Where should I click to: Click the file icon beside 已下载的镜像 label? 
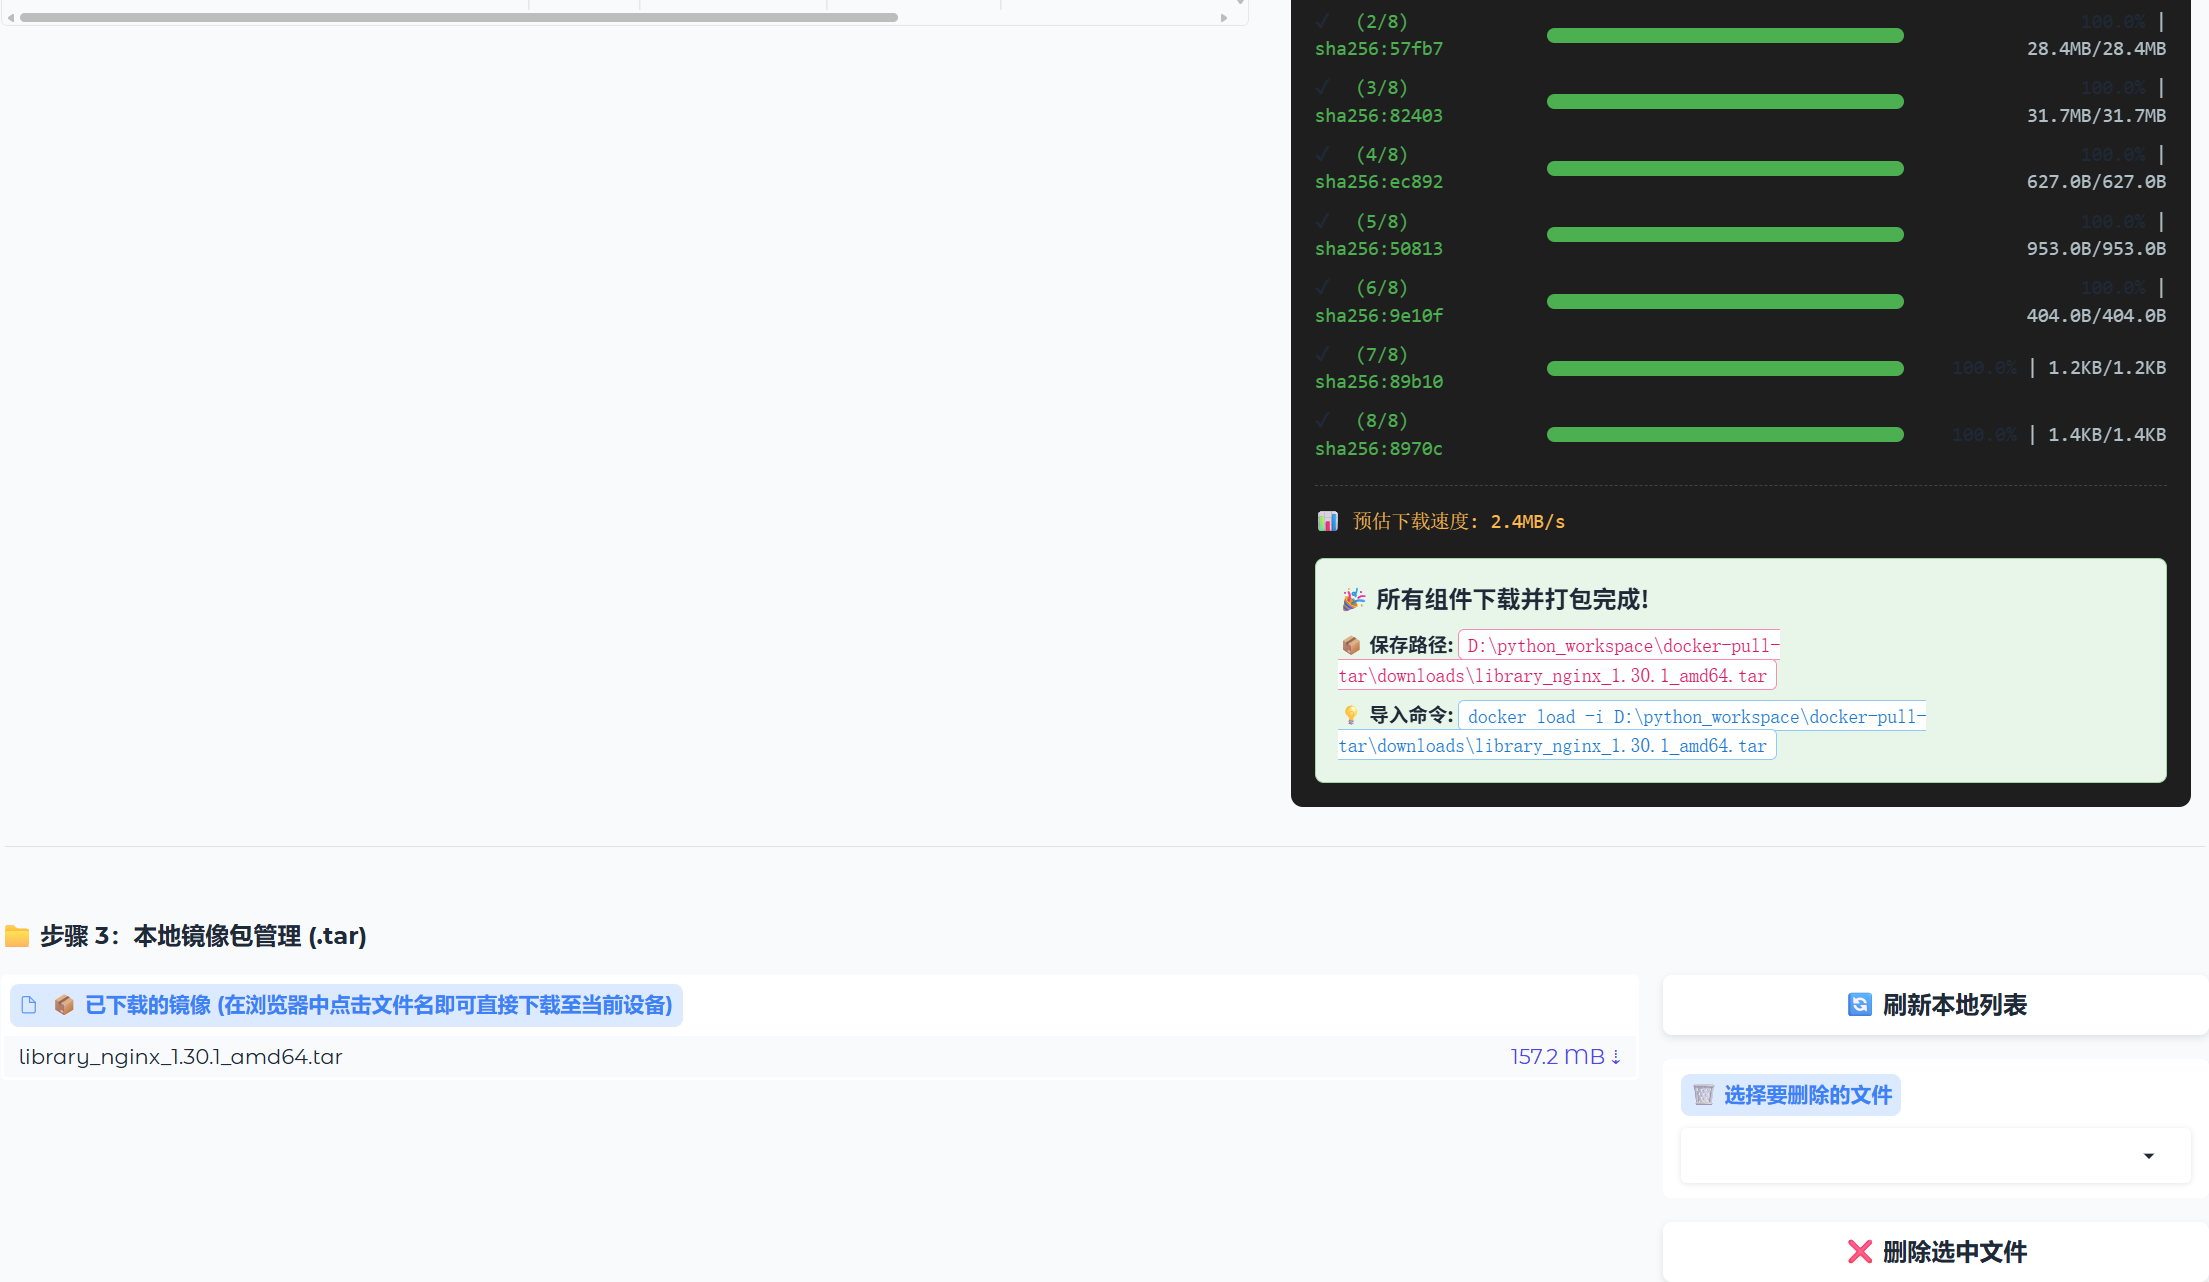[x=29, y=1005]
